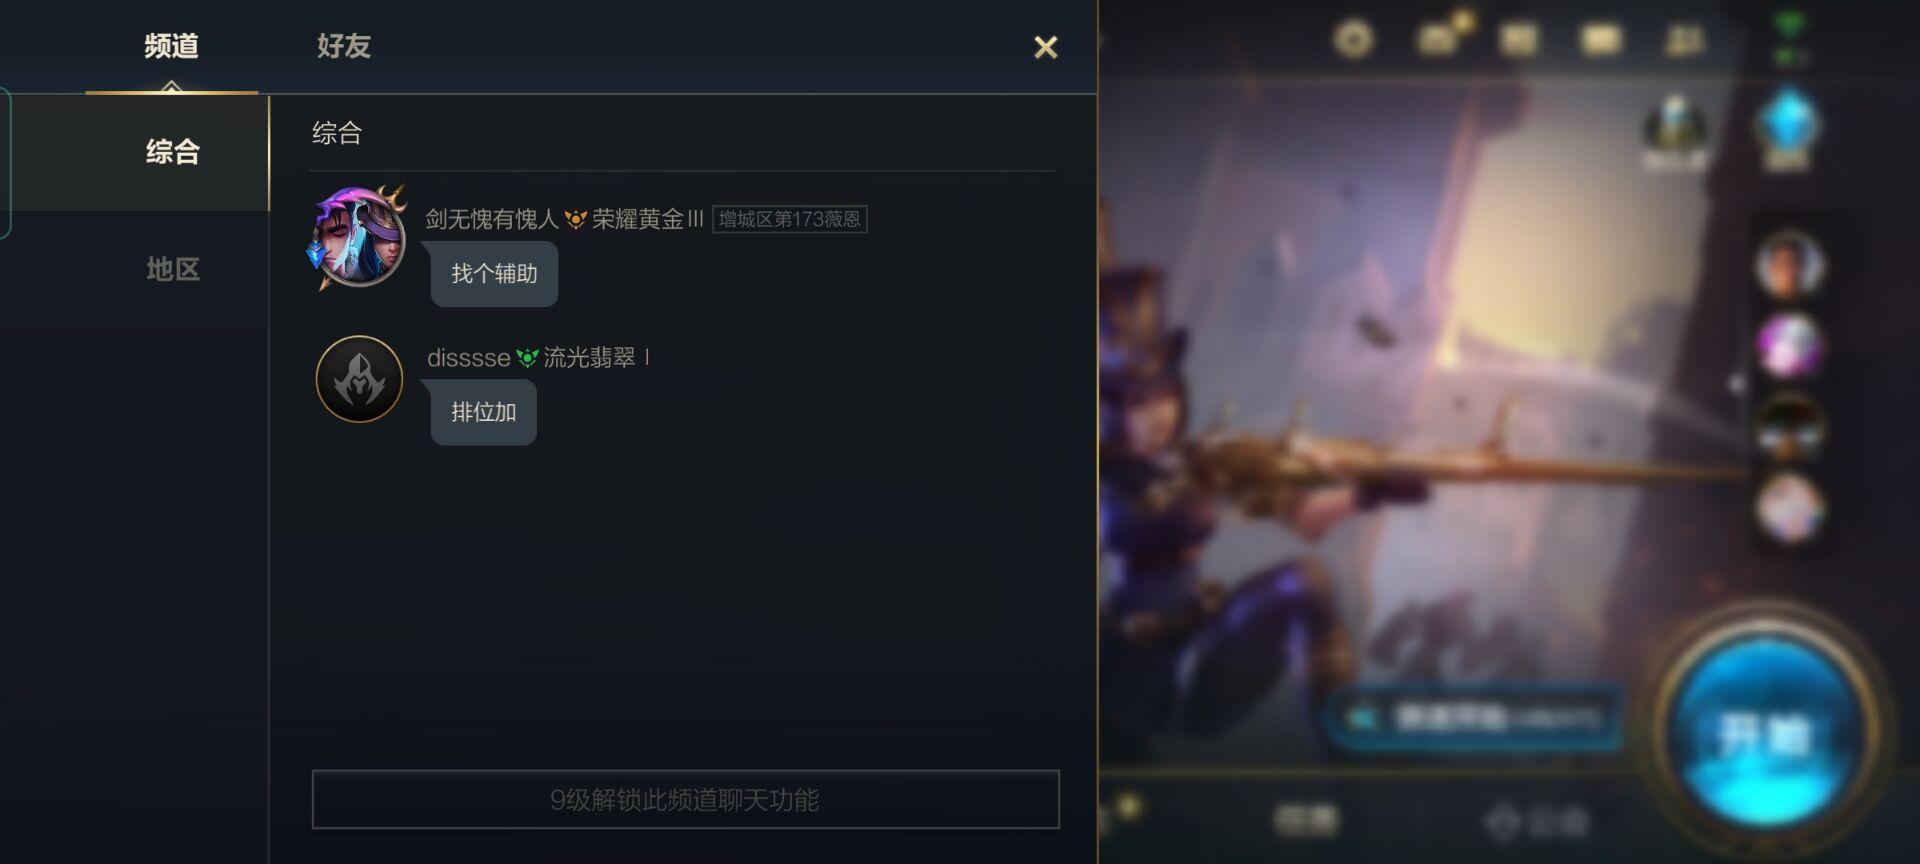Tap the 找个辅助 message bubble
Image resolution: width=1920 pixels, height=864 pixels.
pyautogui.click(x=494, y=274)
